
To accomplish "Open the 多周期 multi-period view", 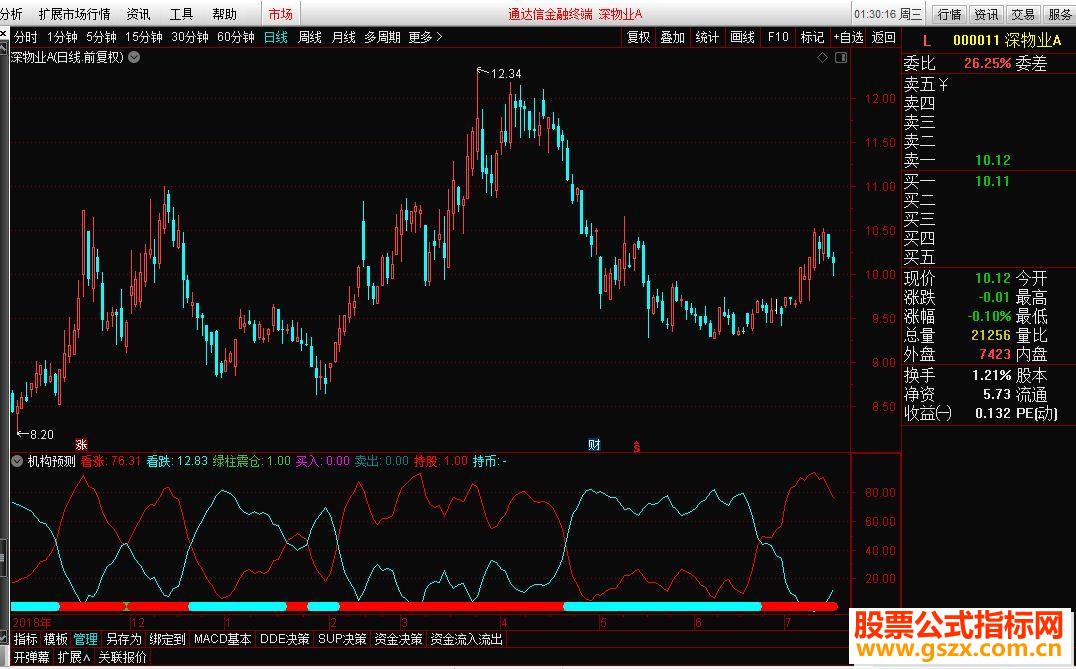I will click(x=382, y=37).
